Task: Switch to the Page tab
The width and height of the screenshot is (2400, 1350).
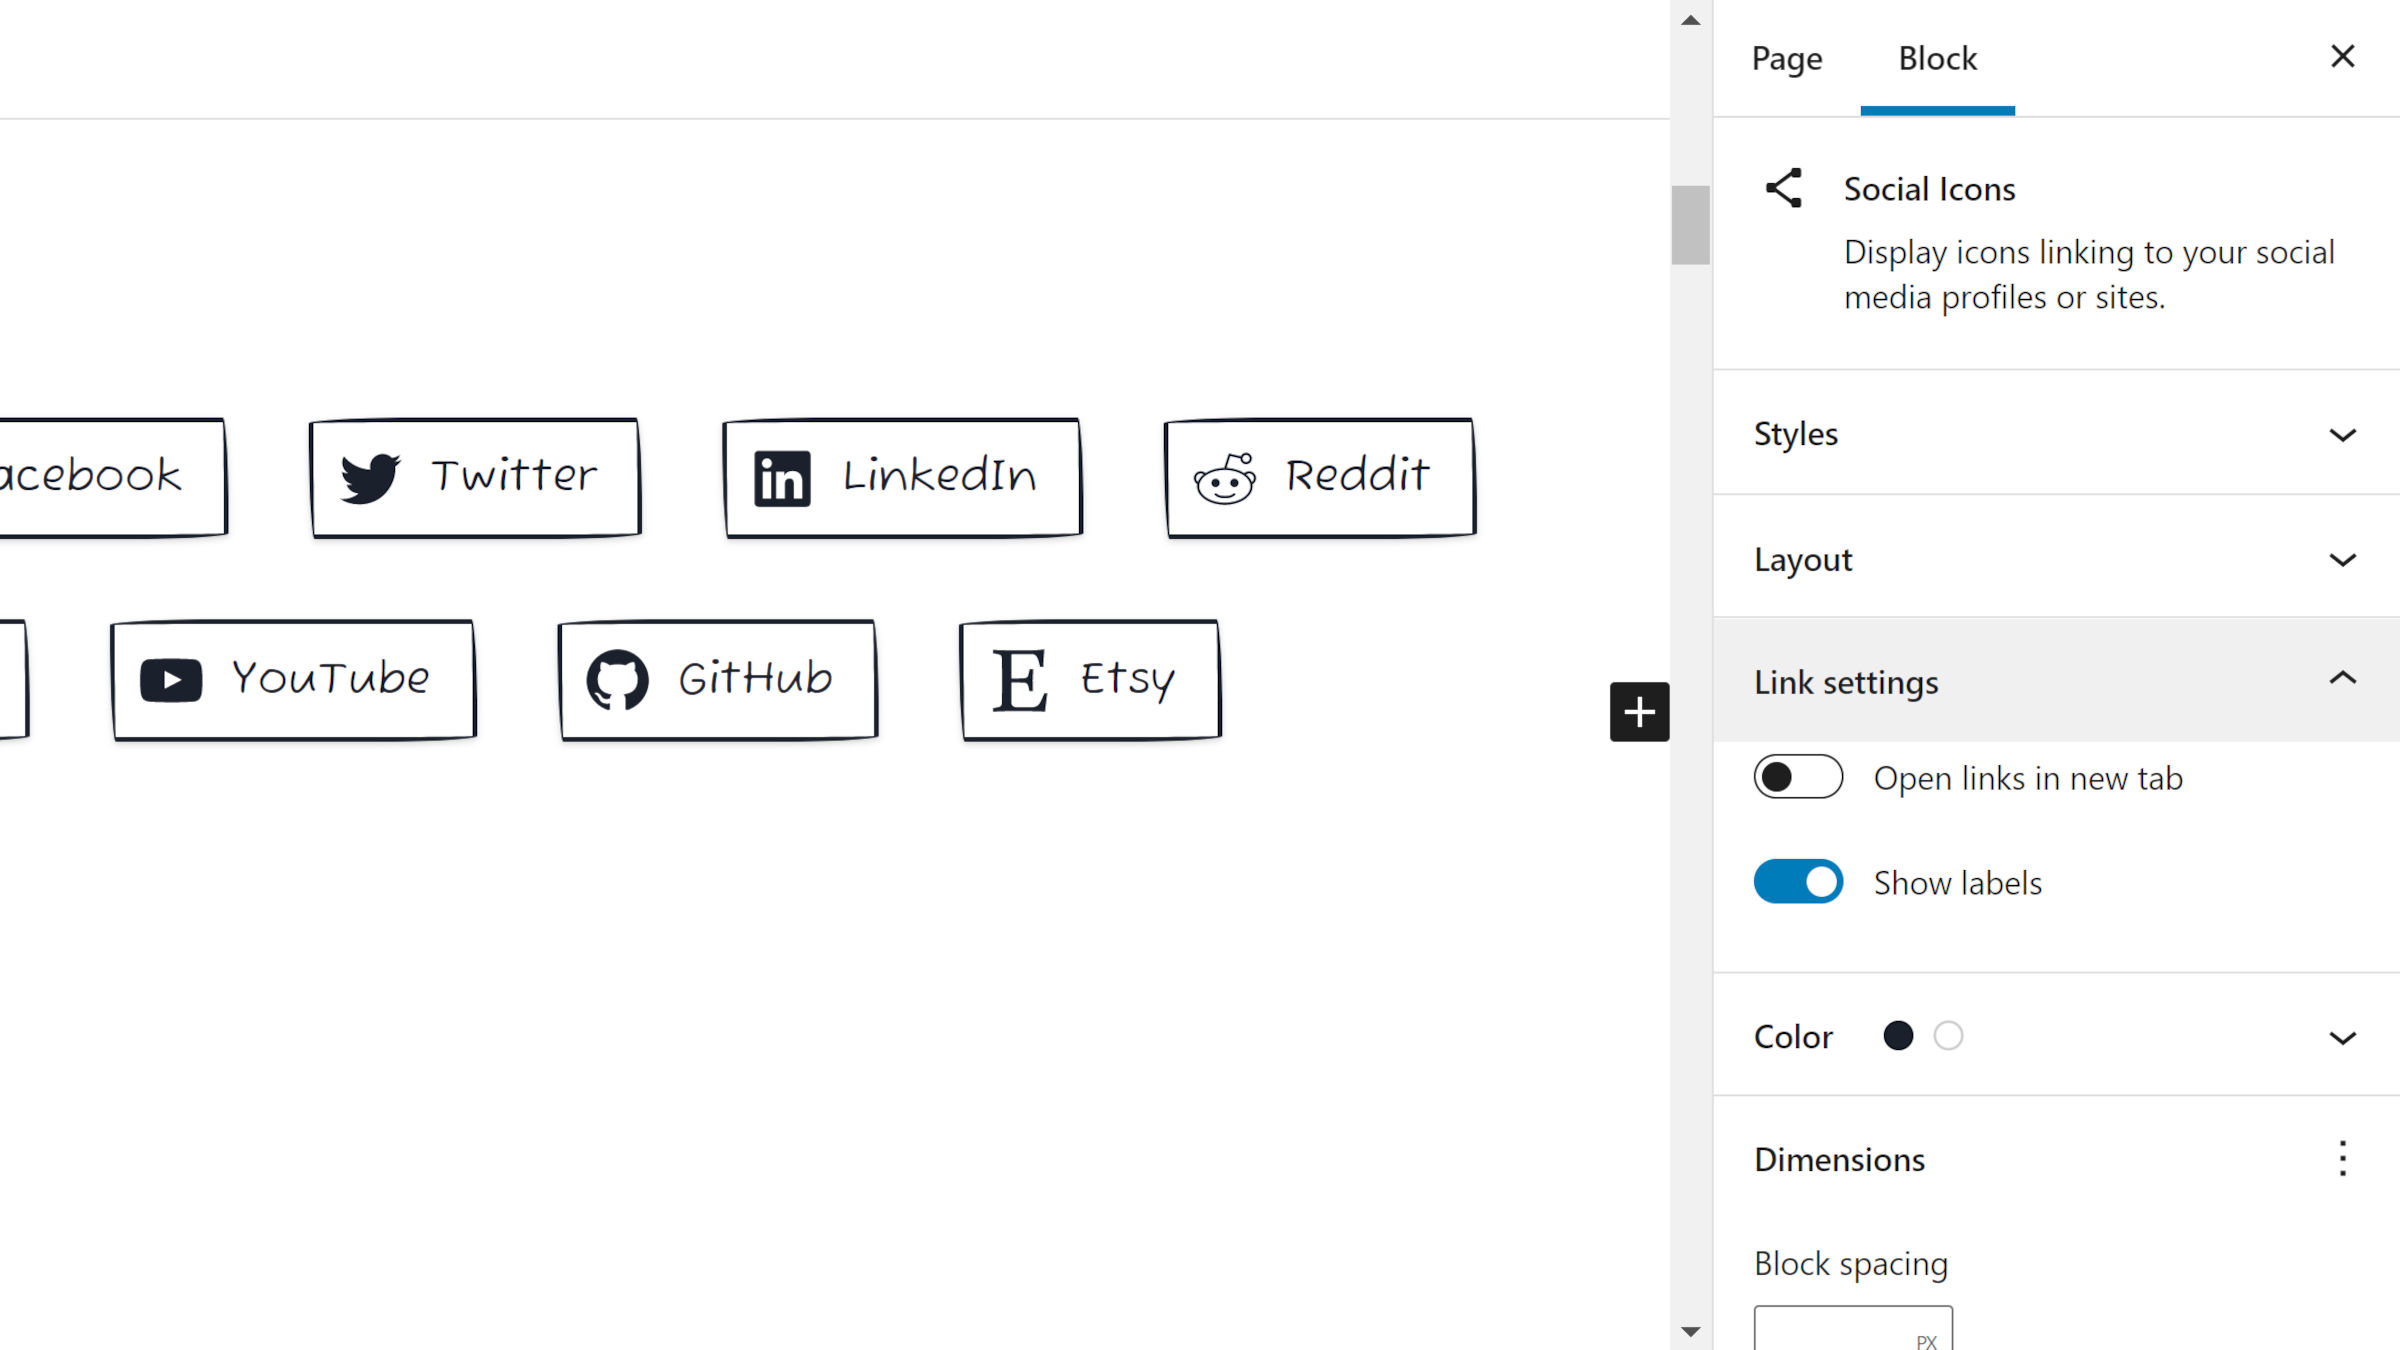Action: point(1787,58)
